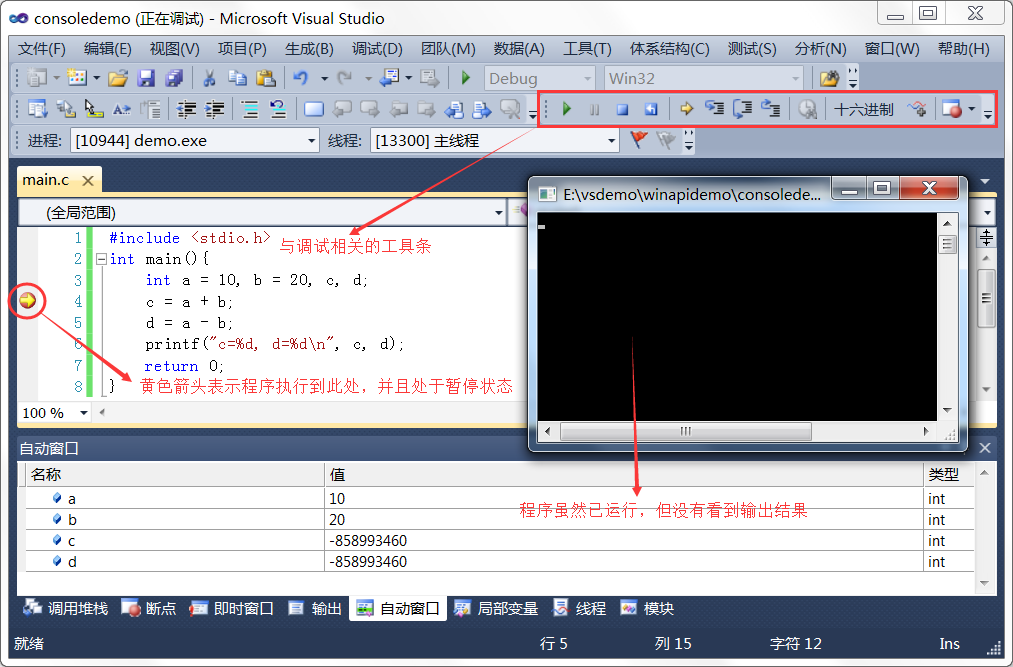Expand the 100 % editor zoom dropdown
This screenshot has height=667, width=1013.
[x=82, y=413]
